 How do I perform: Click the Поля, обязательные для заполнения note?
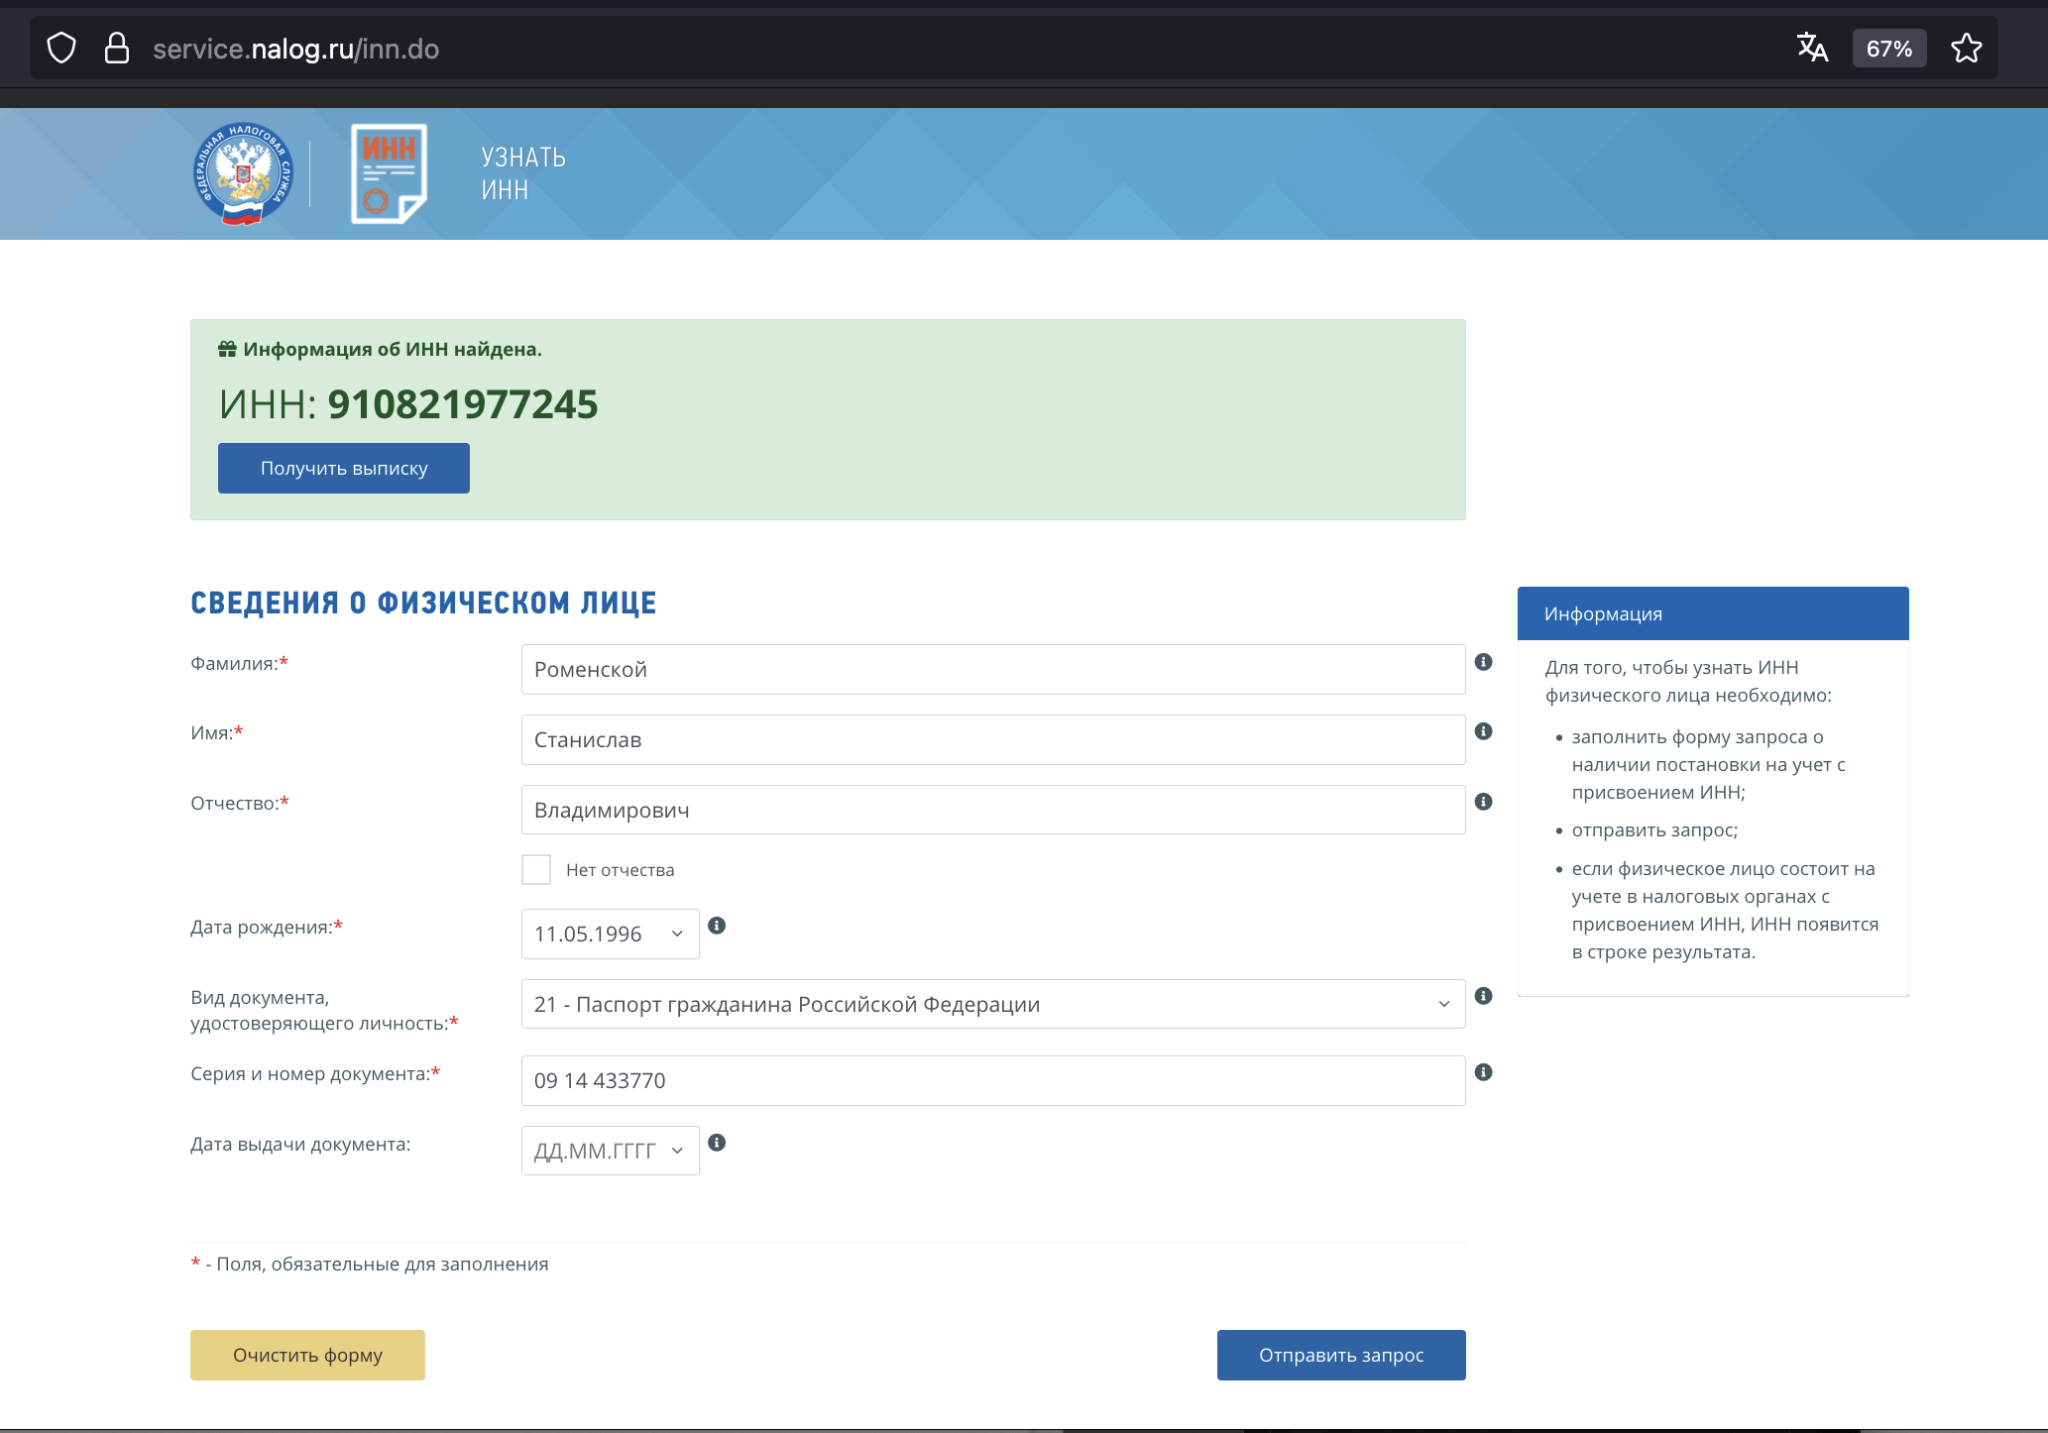pos(382,1264)
